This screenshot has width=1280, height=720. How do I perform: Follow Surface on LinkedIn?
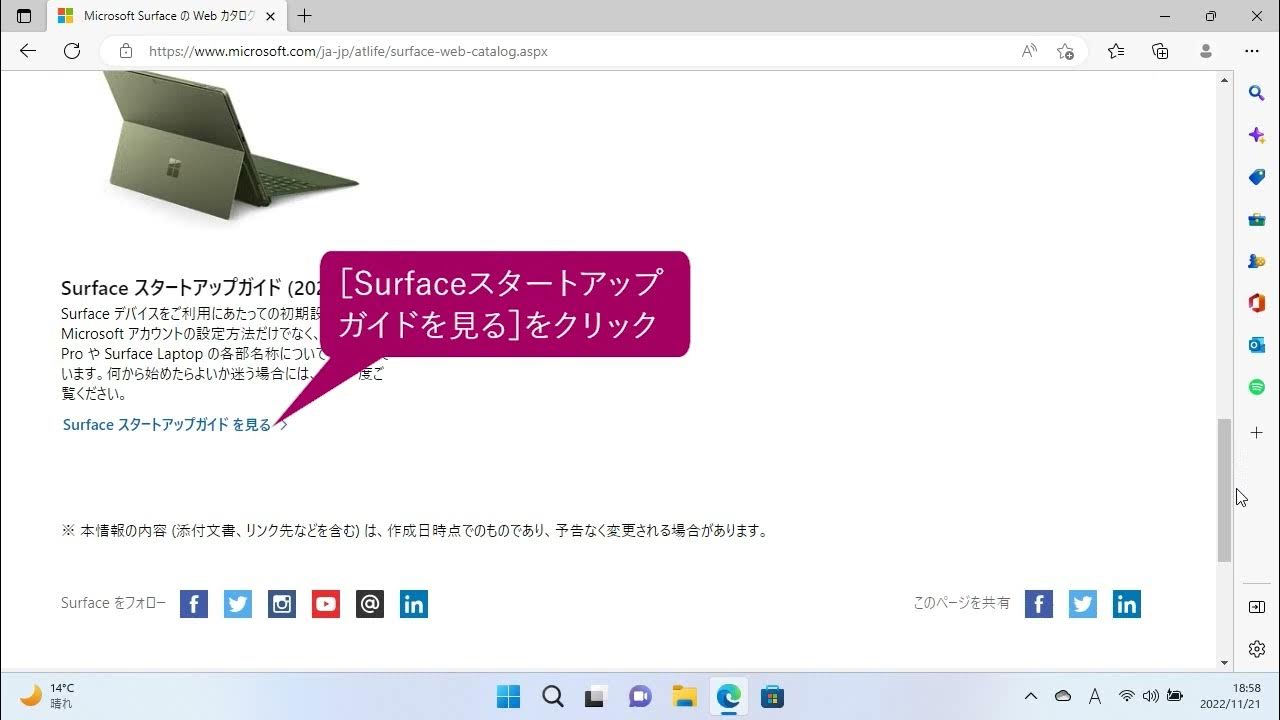tap(414, 604)
